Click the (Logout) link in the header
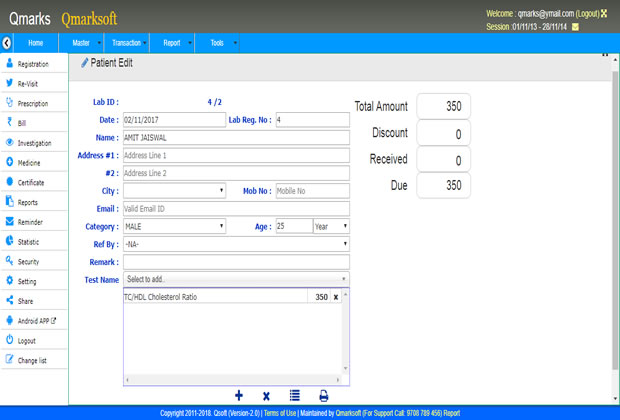 tap(588, 13)
